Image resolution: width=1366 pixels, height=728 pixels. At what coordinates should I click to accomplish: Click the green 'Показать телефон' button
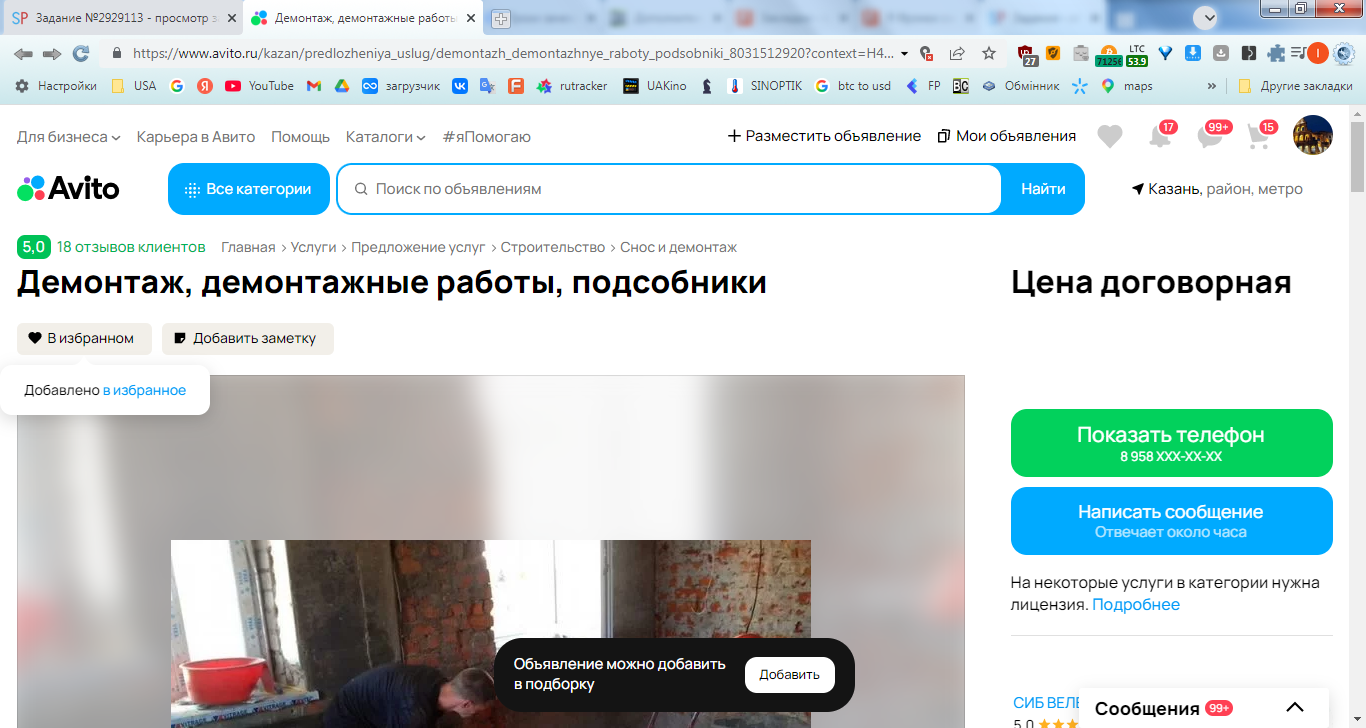(1171, 443)
